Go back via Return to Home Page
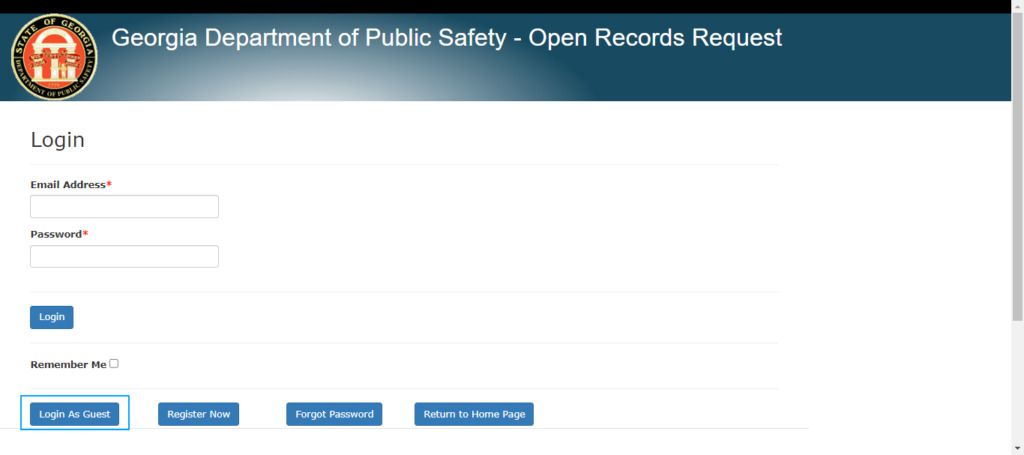Viewport: 1024px width, 455px height. pos(474,414)
